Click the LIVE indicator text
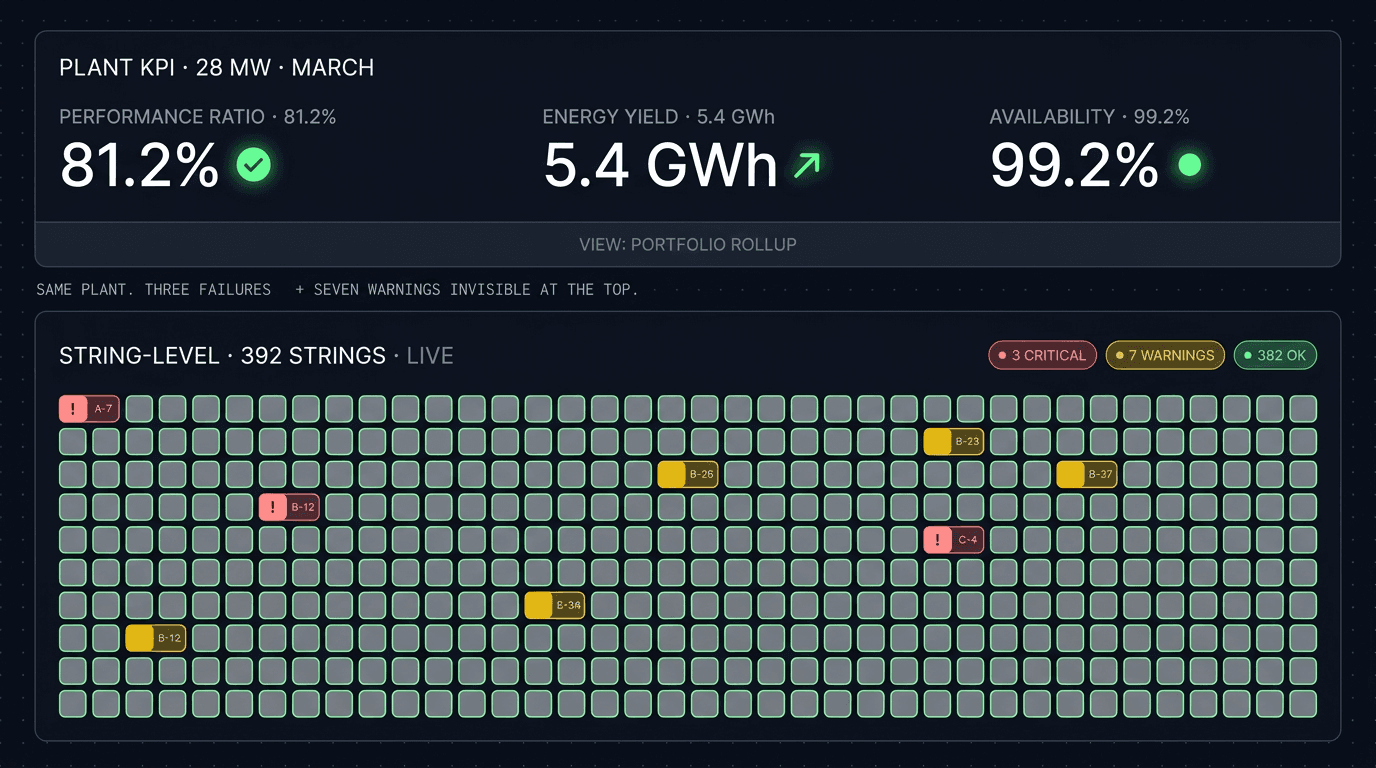Viewport: 1376px width, 768px height. [x=430, y=356]
